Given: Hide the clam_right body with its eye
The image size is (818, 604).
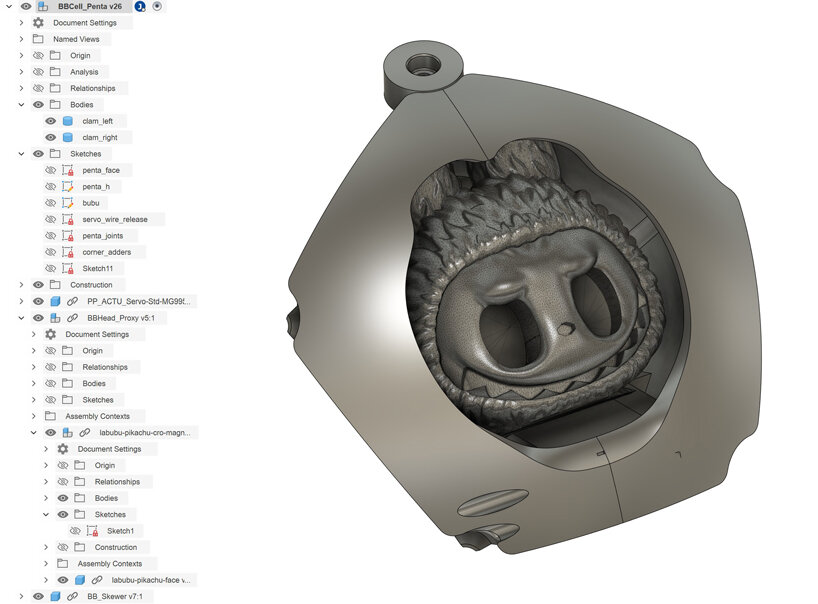Looking at the screenshot, I should 51,137.
